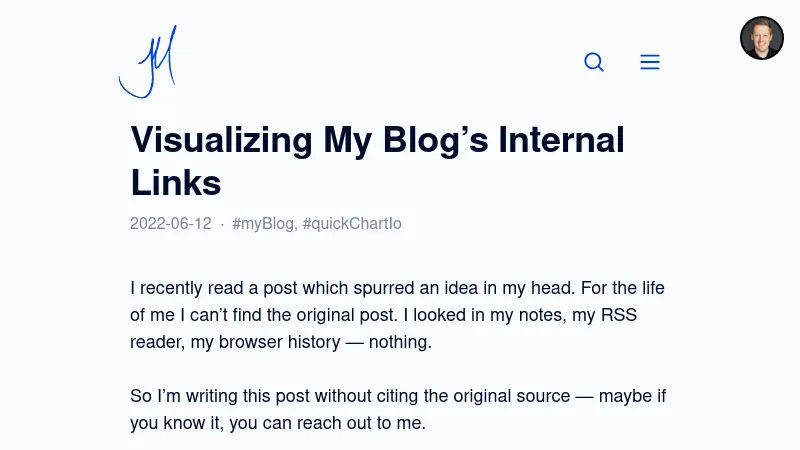Click the profile avatar photo
This screenshot has width=800, height=450.
[762, 38]
